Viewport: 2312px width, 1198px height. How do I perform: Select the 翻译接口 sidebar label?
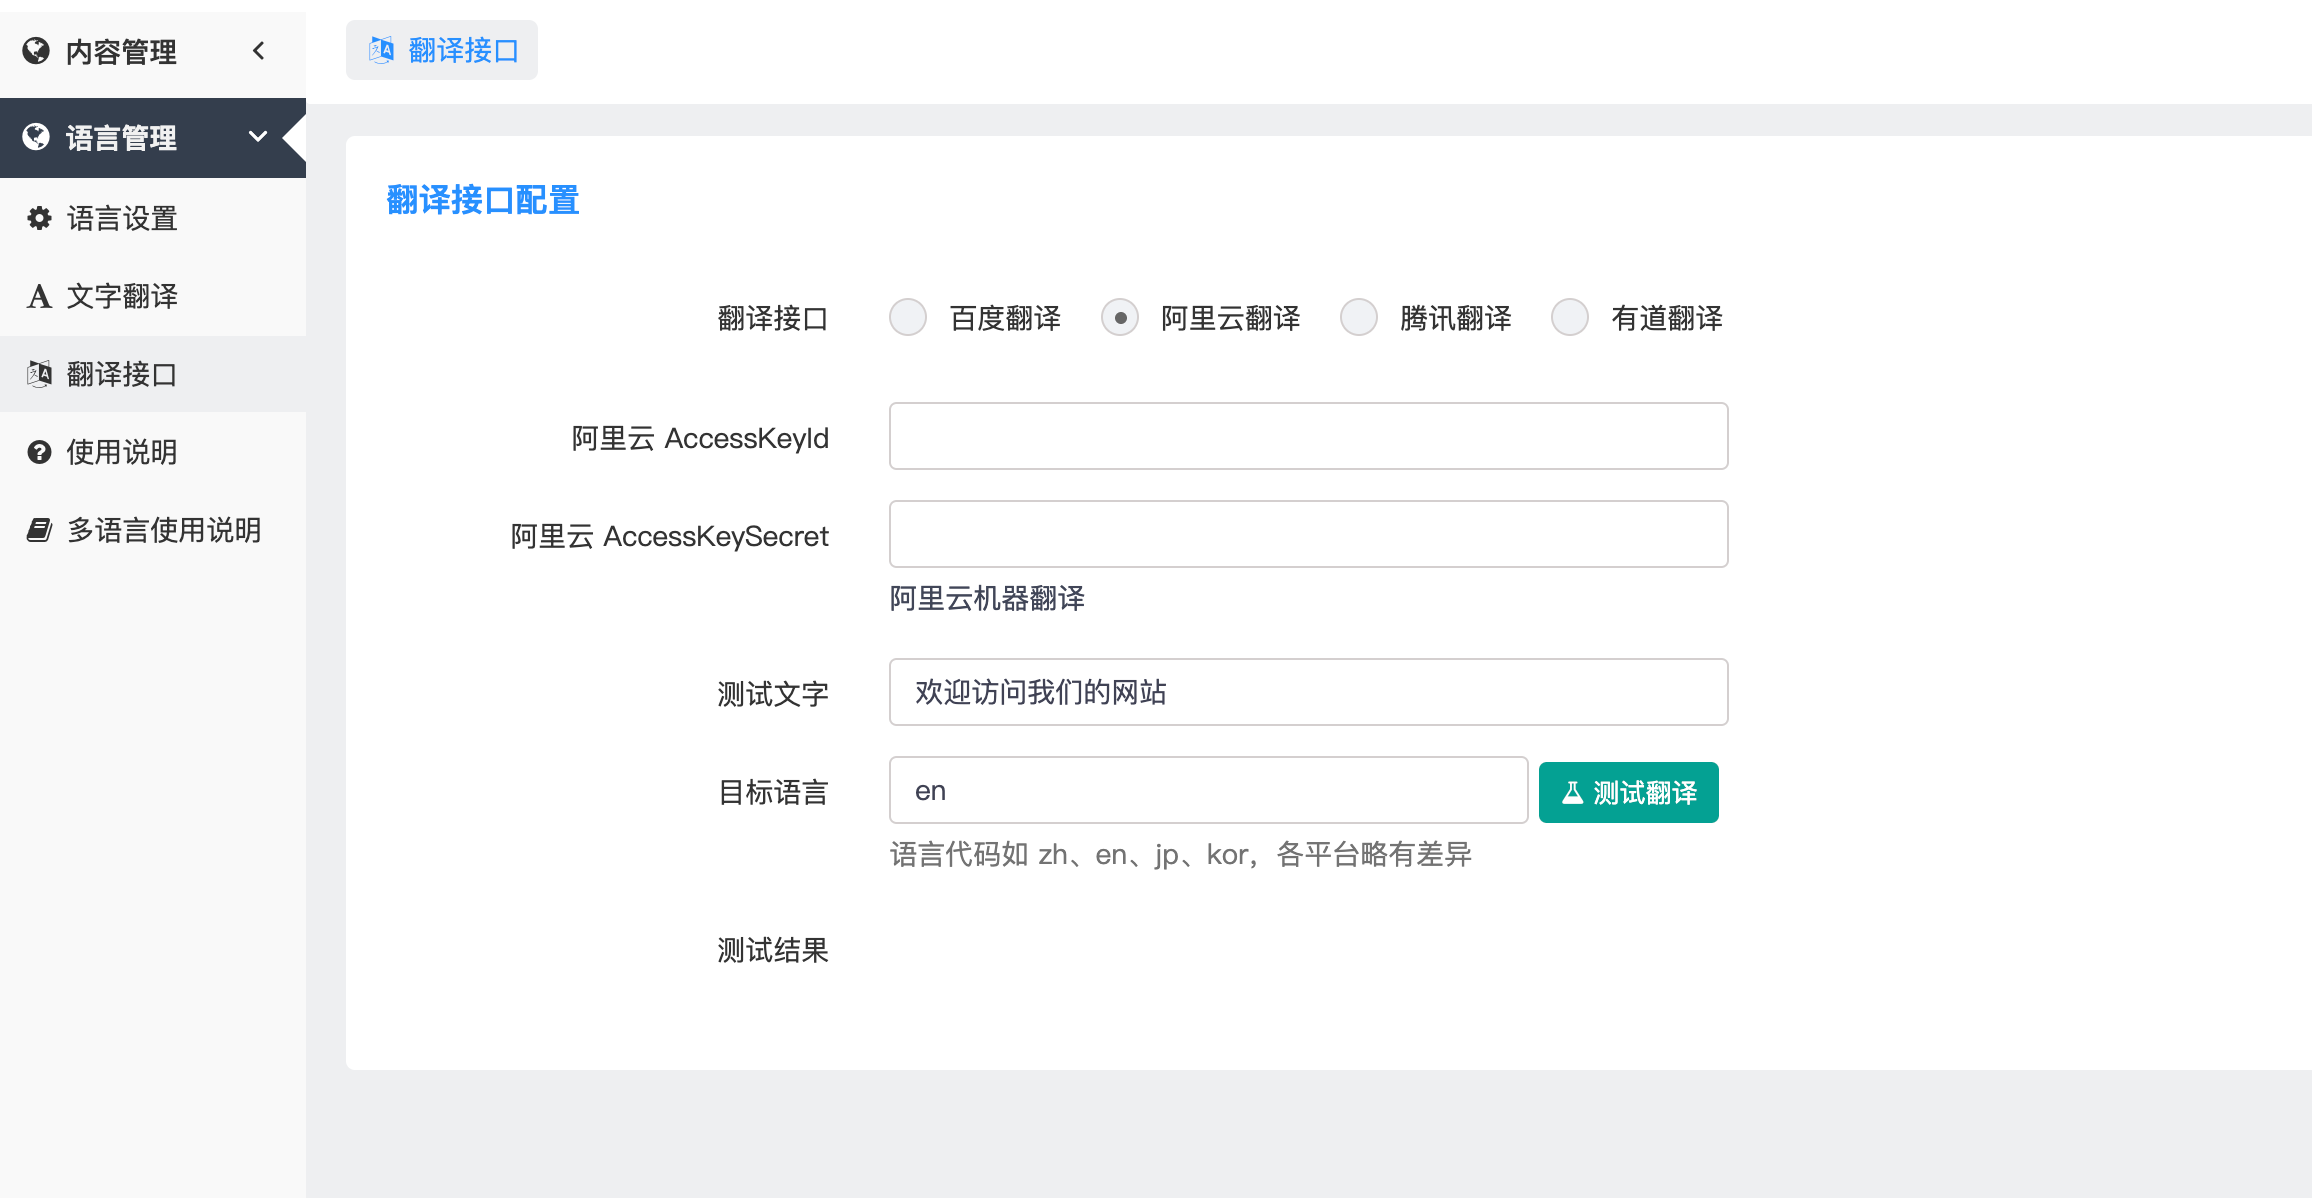(x=122, y=374)
